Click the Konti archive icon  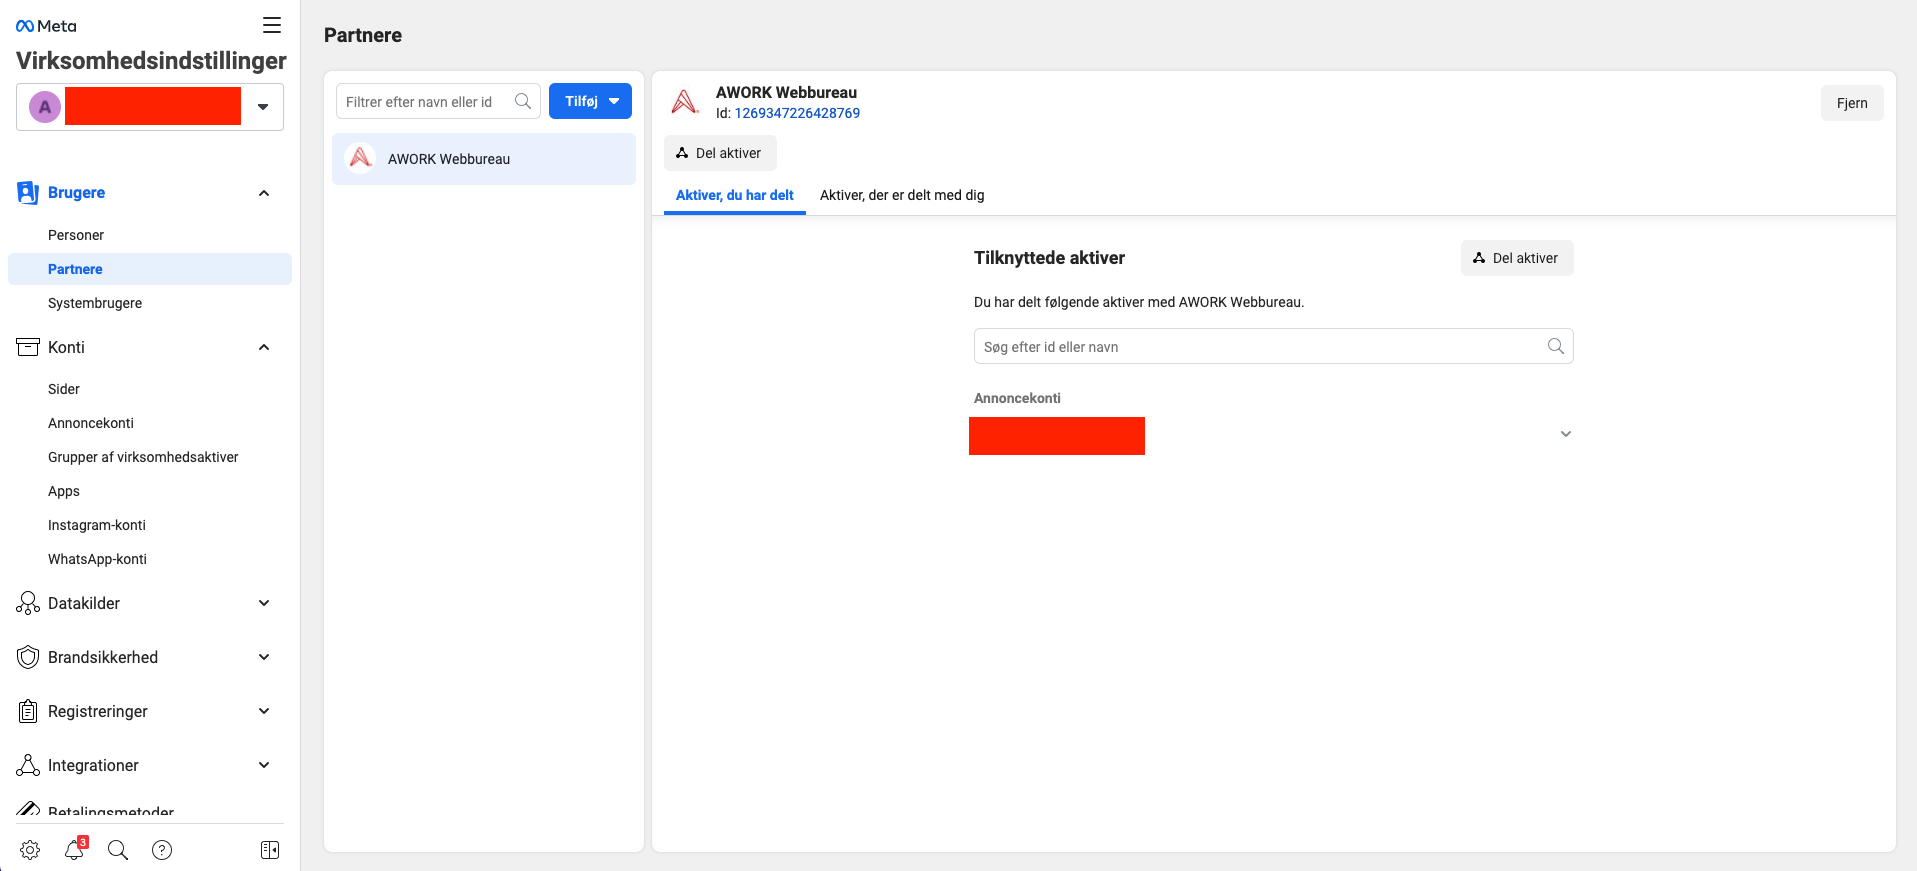[28, 347]
